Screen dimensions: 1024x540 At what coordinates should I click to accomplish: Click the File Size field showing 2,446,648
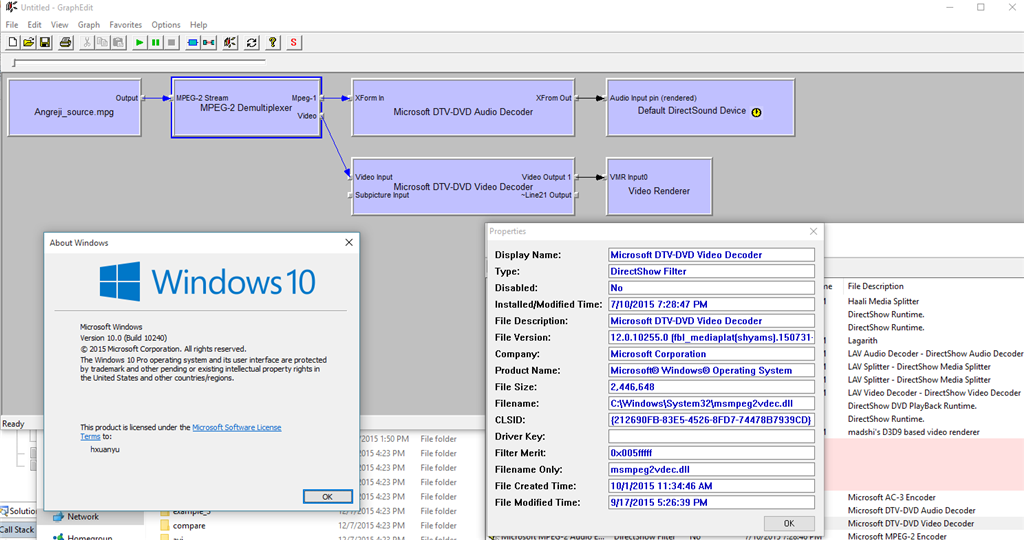coord(711,387)
